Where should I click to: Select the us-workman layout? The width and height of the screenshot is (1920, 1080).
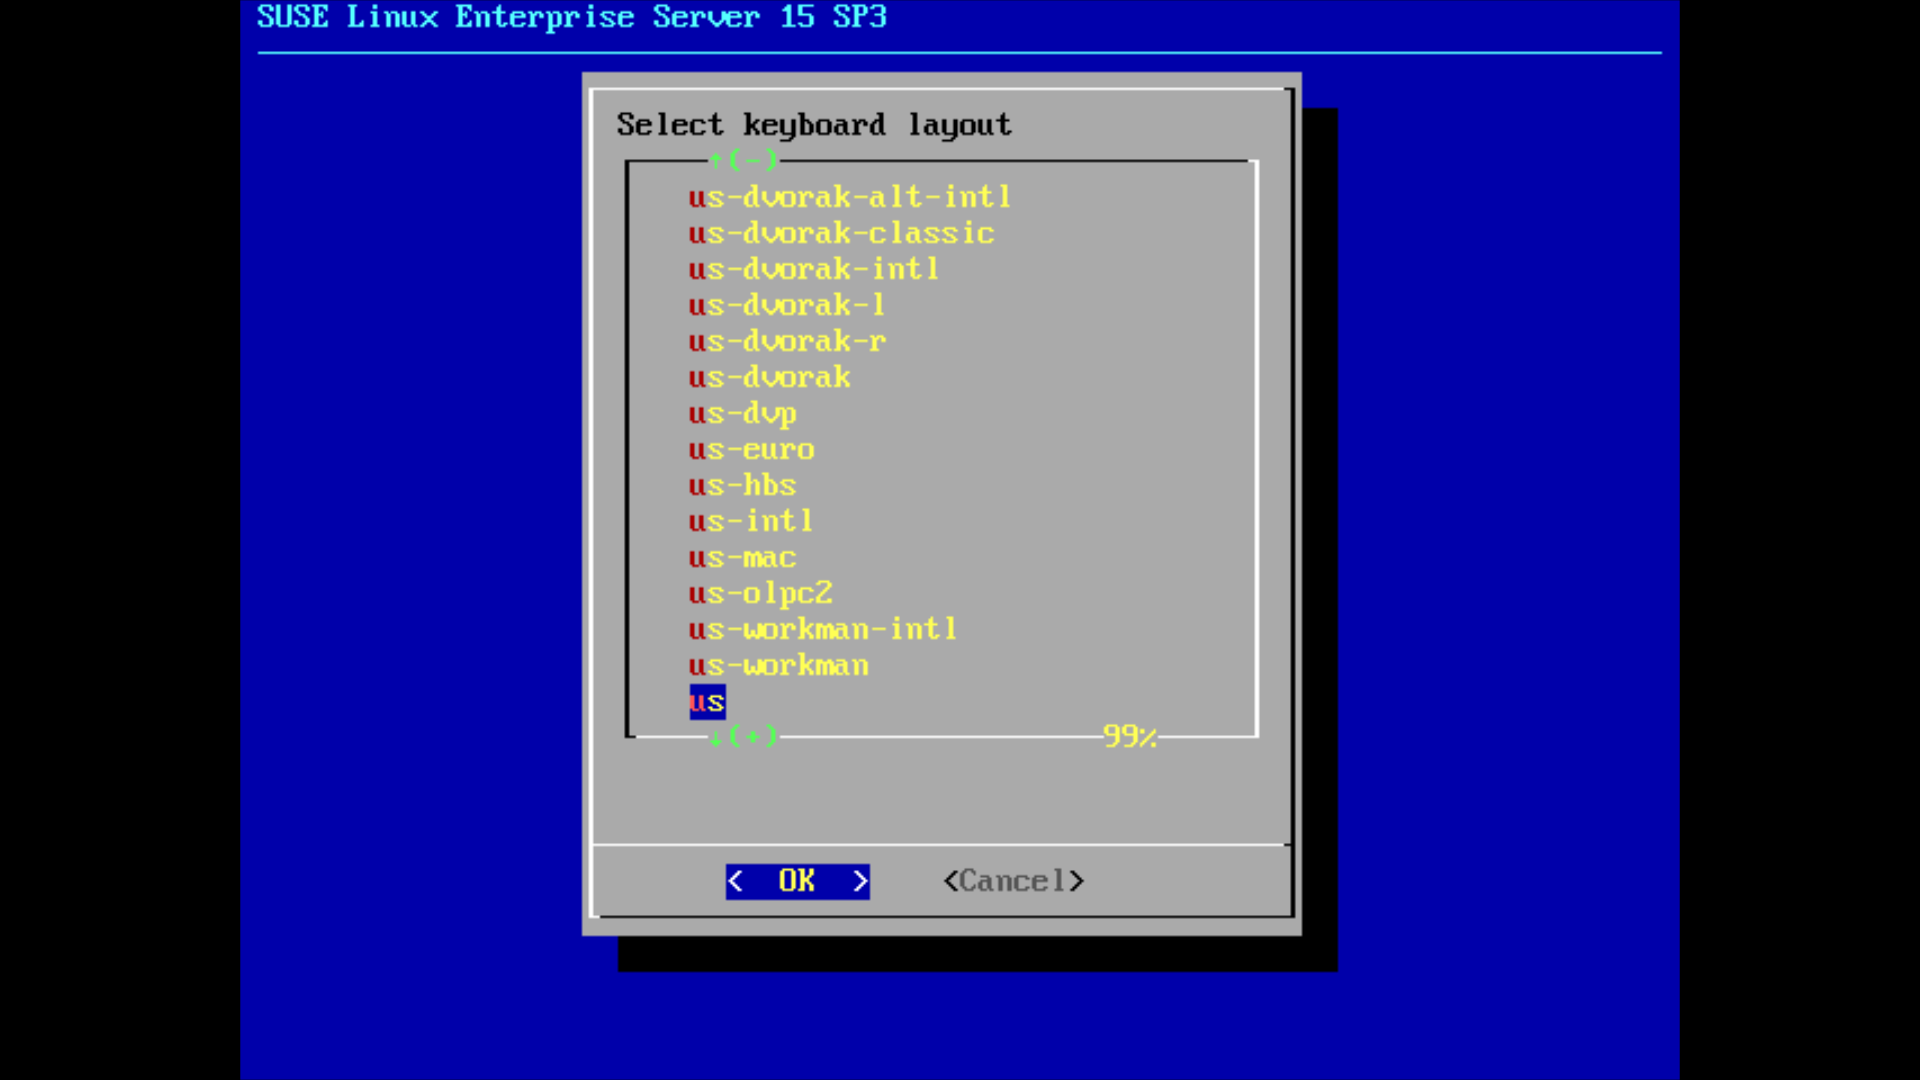coord(778,665)
